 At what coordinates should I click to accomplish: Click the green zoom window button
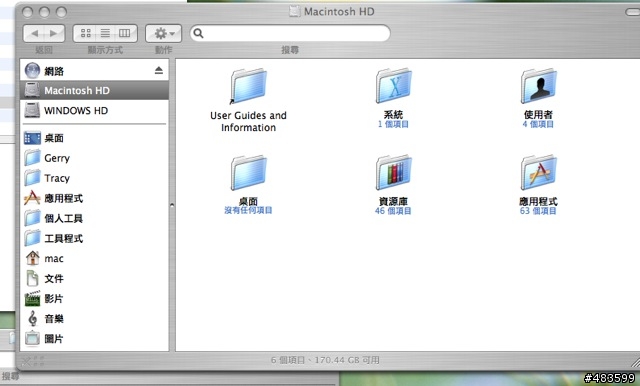(x=61, y=12)
